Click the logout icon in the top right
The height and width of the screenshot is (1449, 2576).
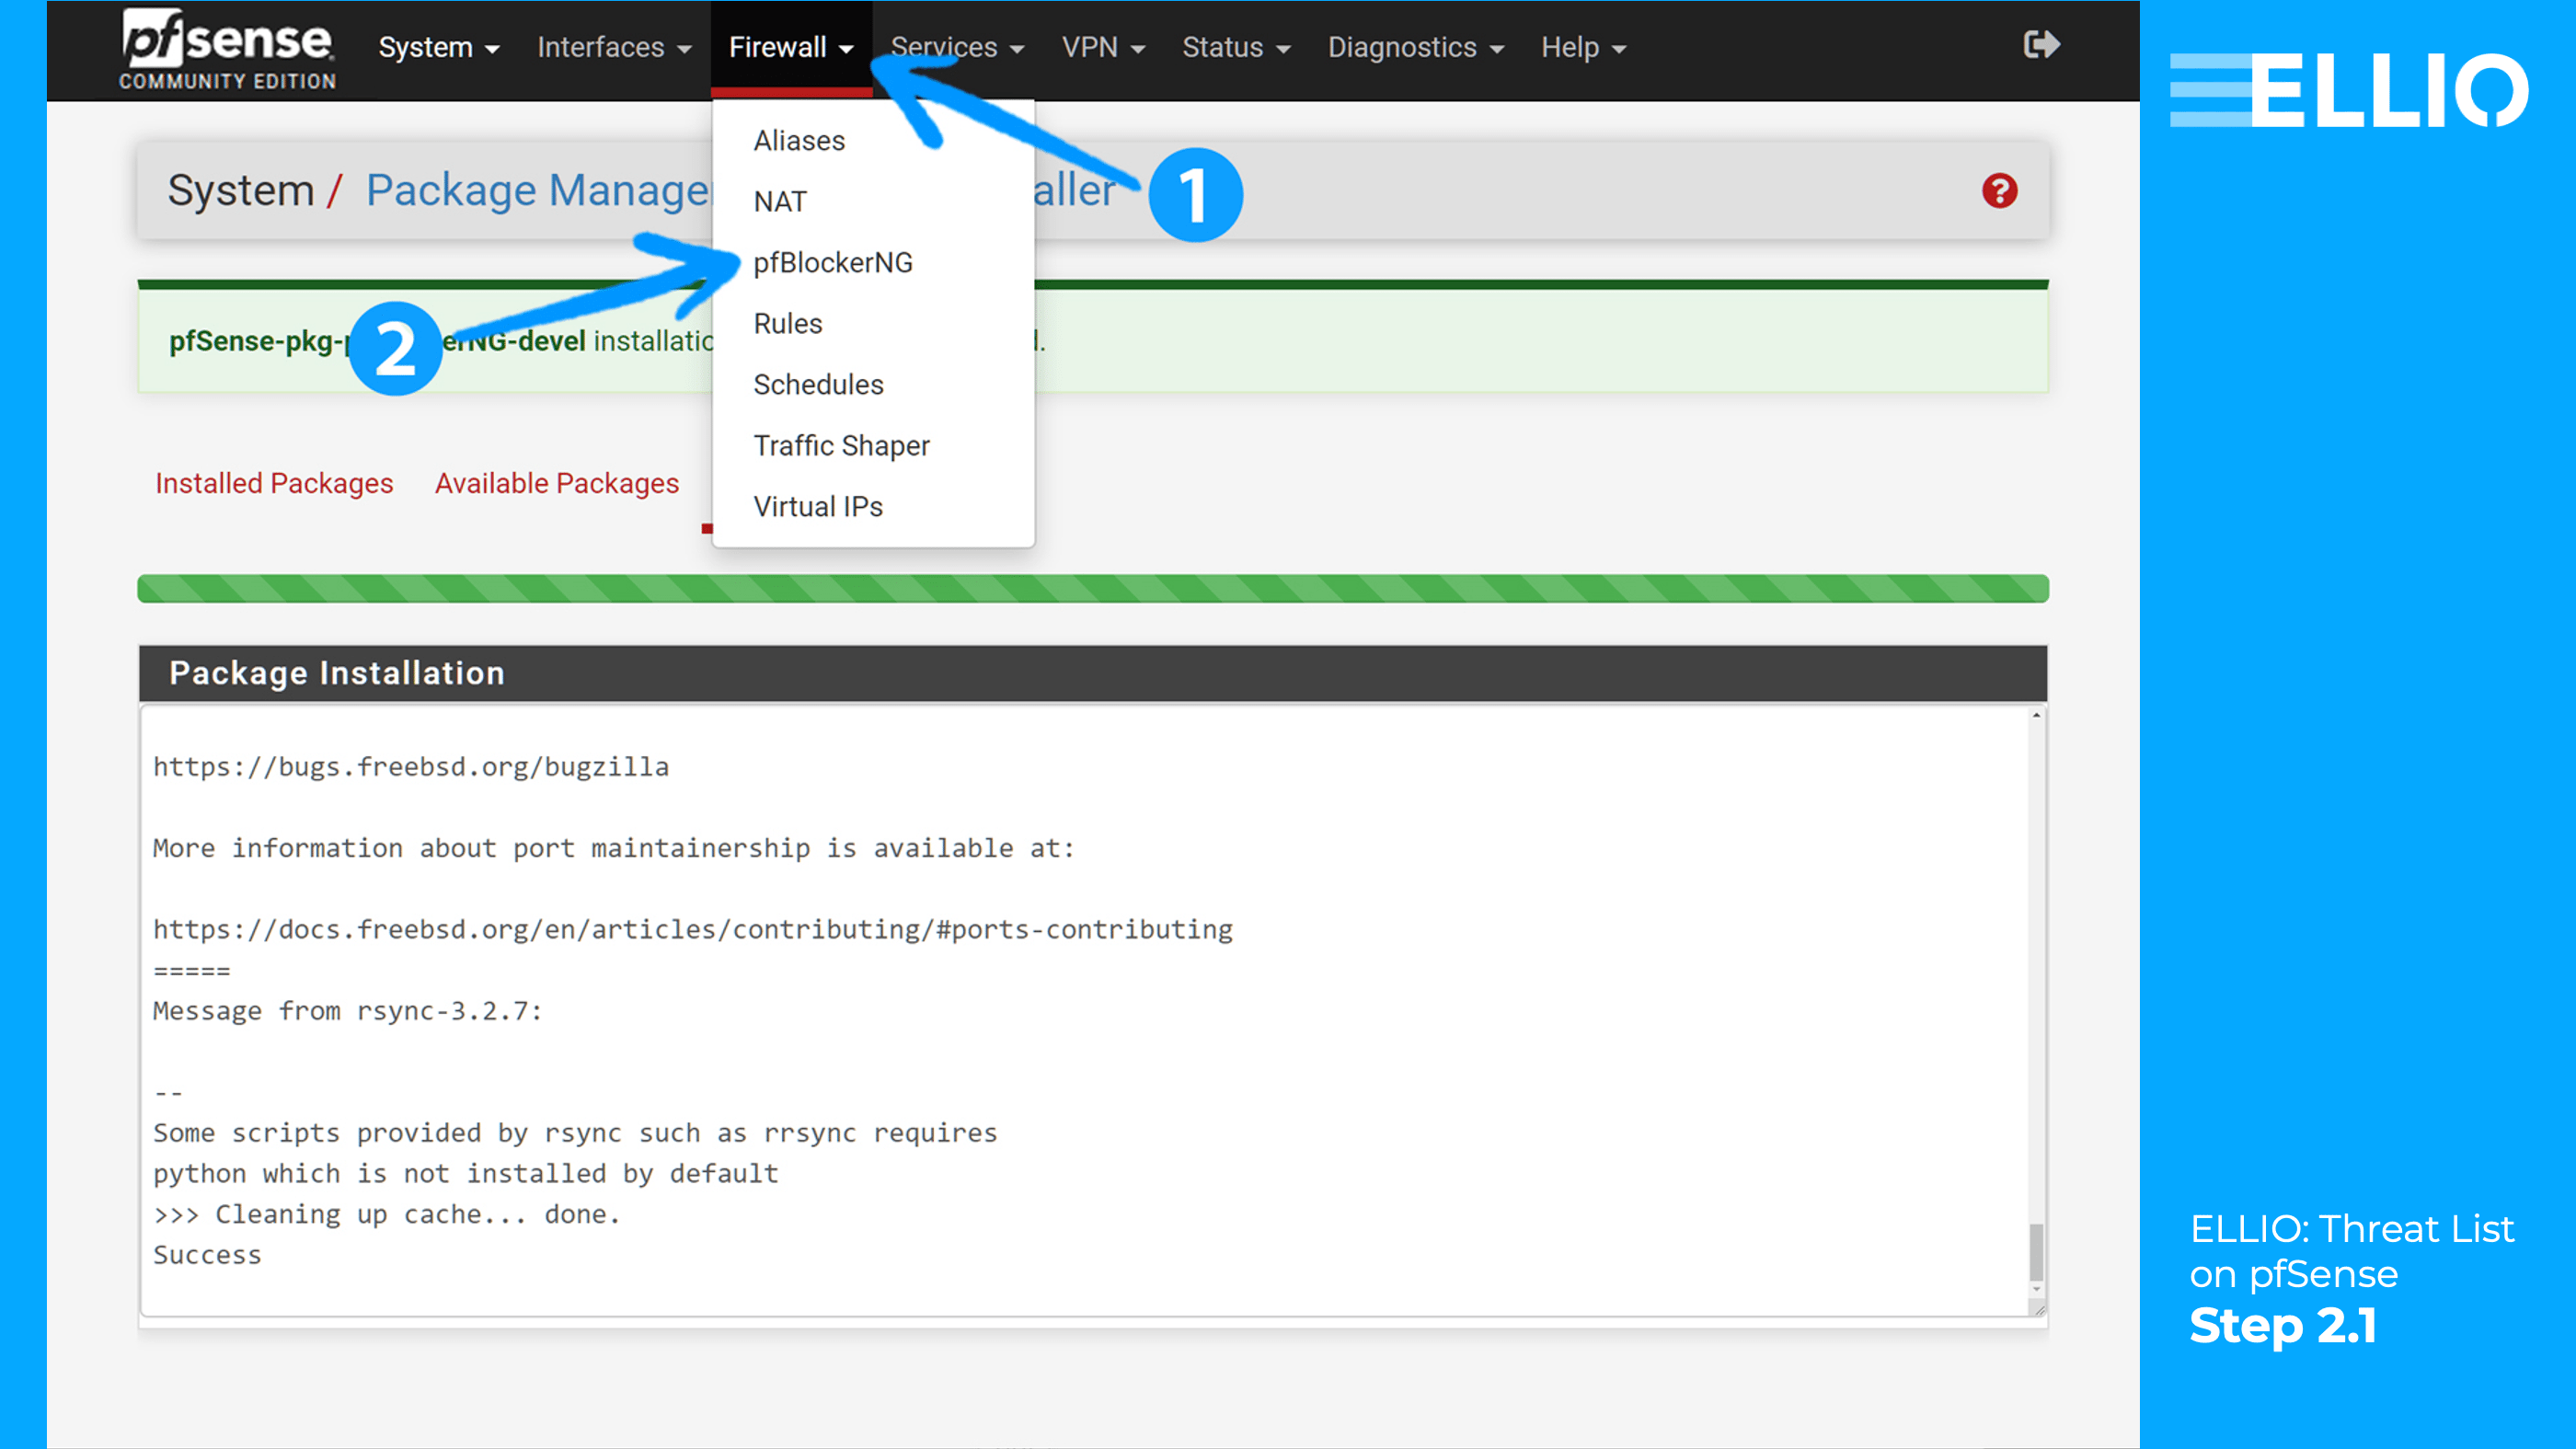[x=2041, y=44]
